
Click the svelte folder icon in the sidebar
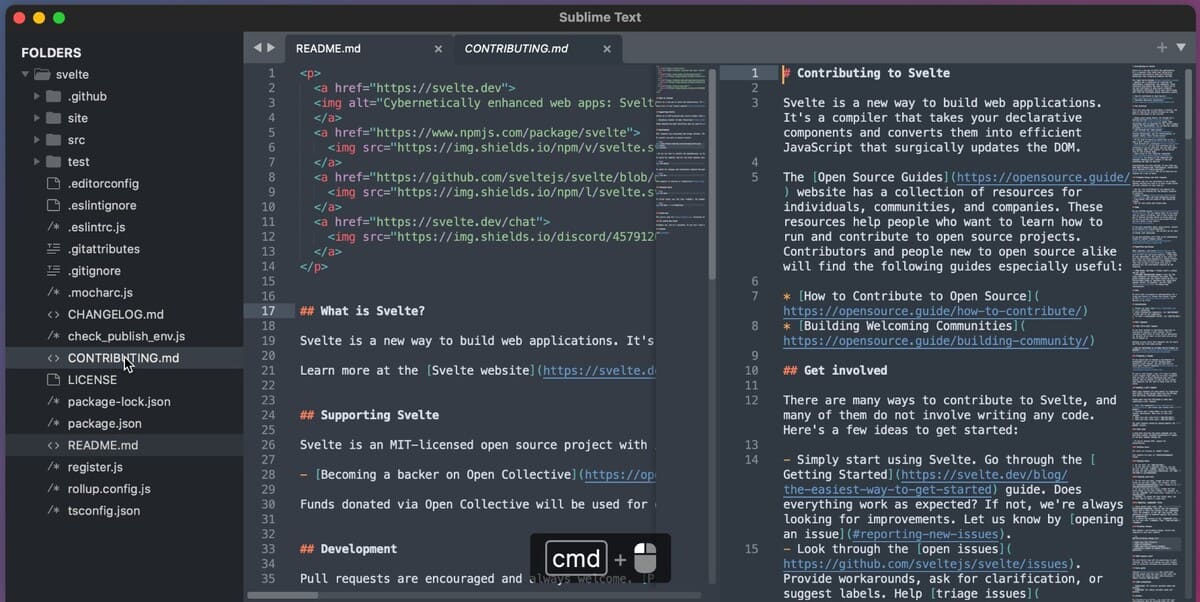(42, 74)
